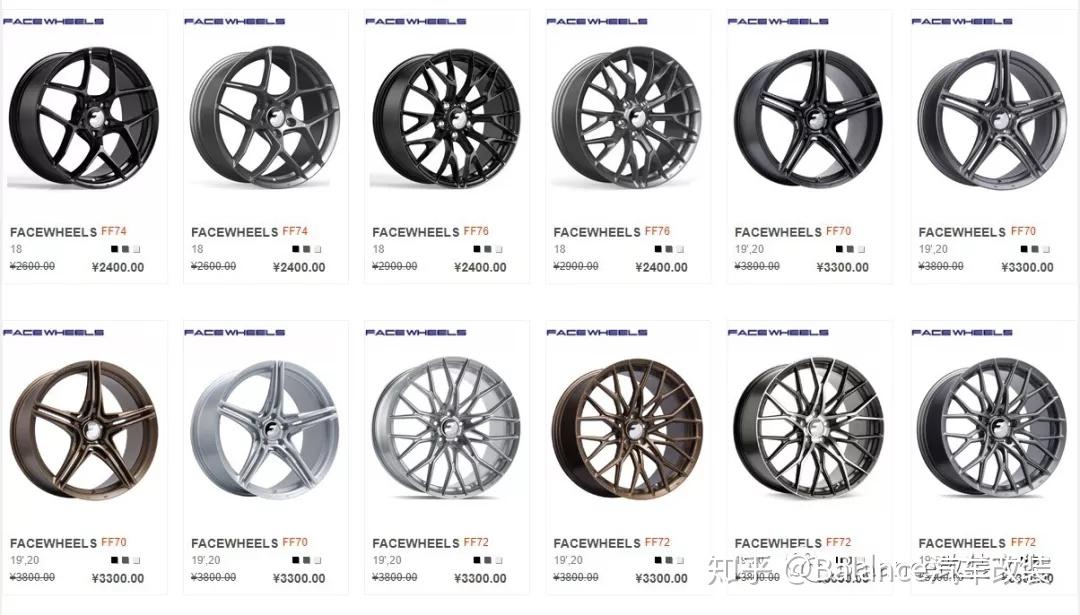Screen dimensions: 1080x615
Task: Open the glossy black FF74 wheel image
Action: 84,118
